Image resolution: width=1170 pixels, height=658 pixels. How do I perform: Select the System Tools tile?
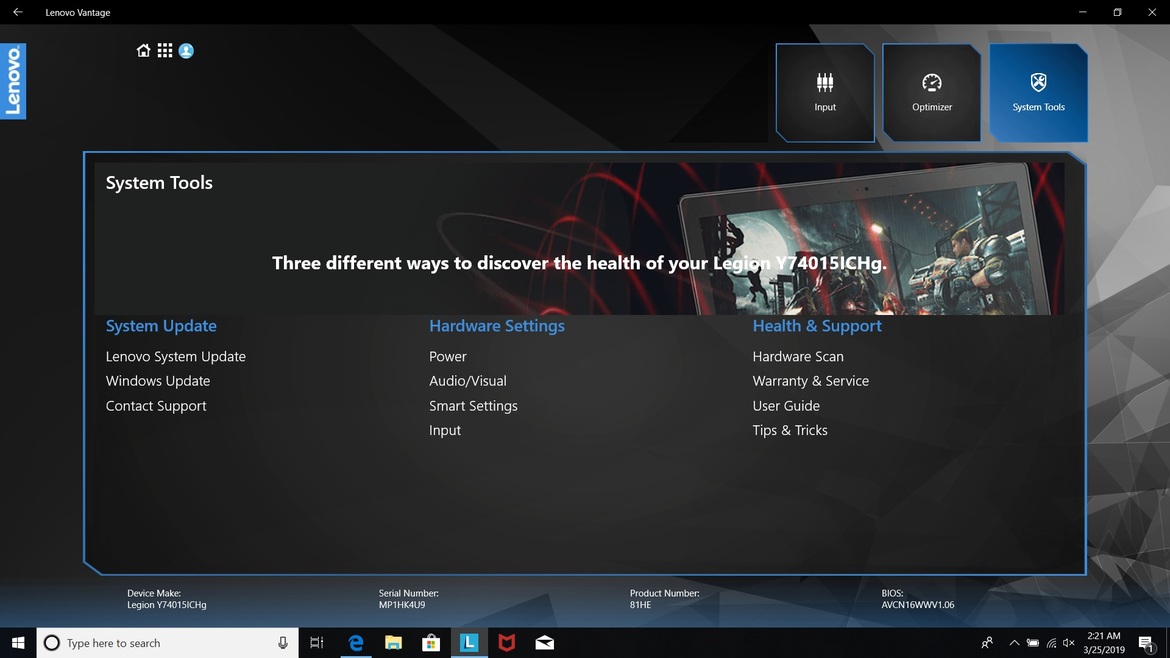[1038, 93]
